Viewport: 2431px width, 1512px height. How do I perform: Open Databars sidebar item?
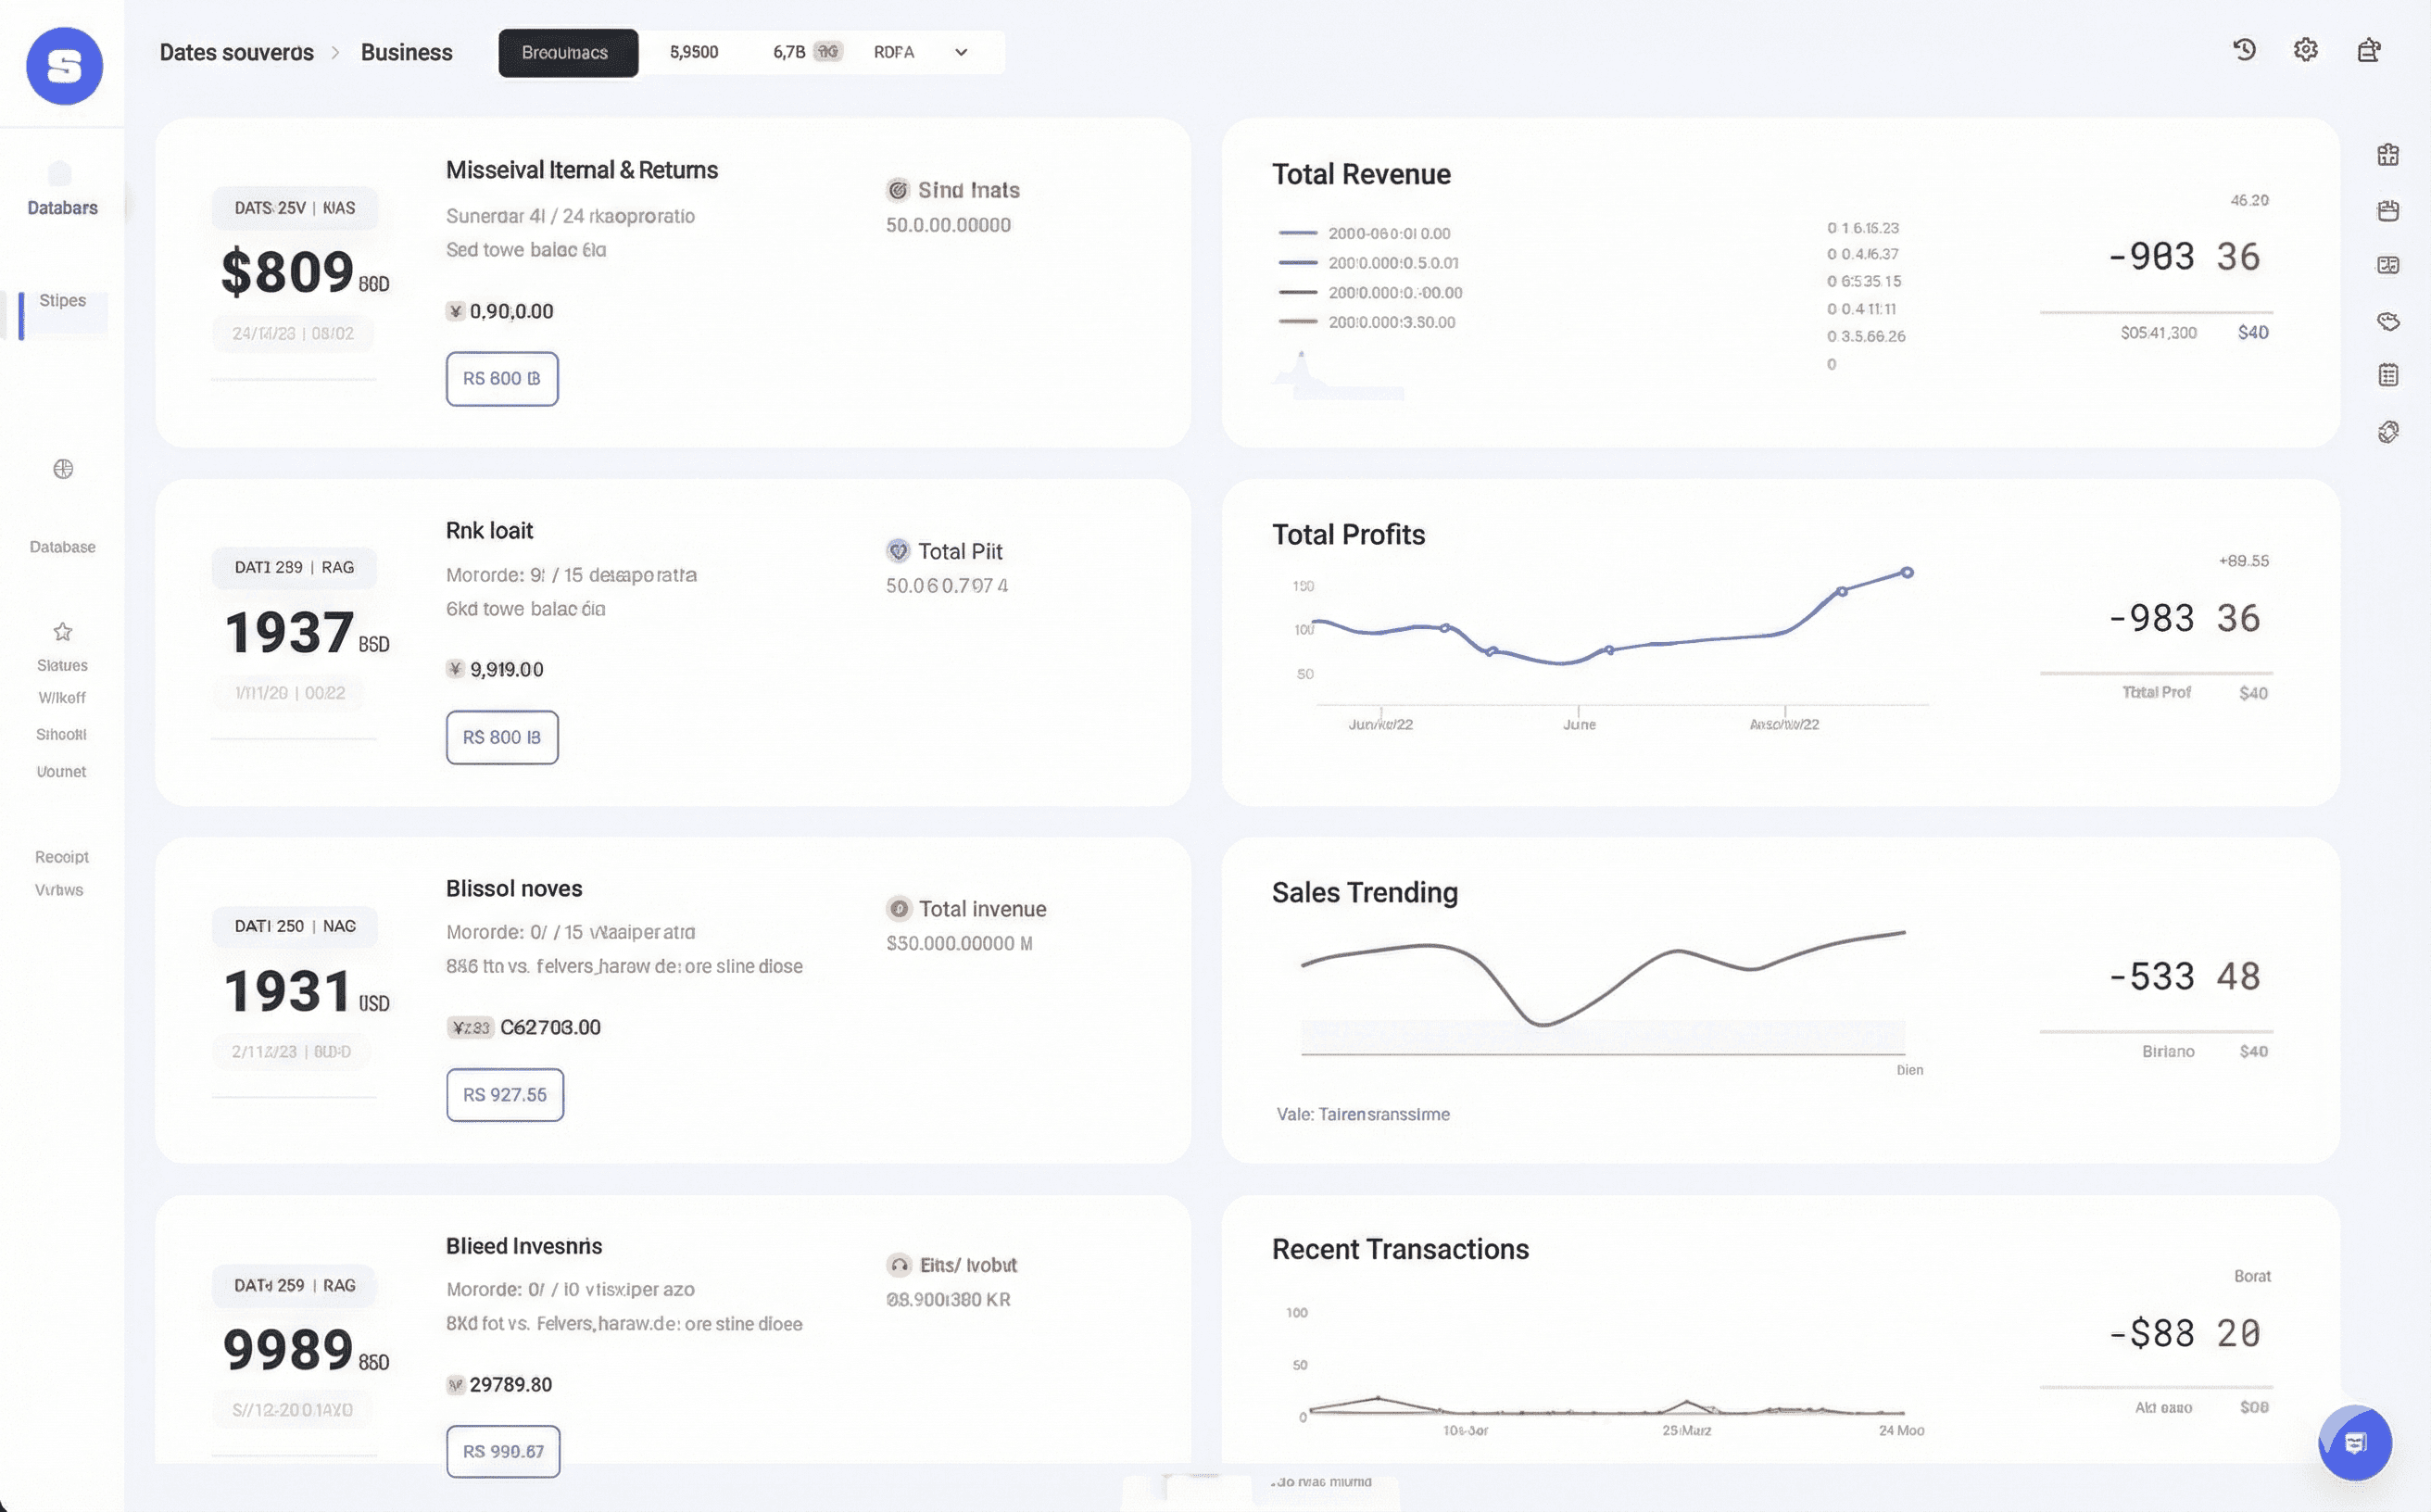pyautogui.click(x=62, y=208)
